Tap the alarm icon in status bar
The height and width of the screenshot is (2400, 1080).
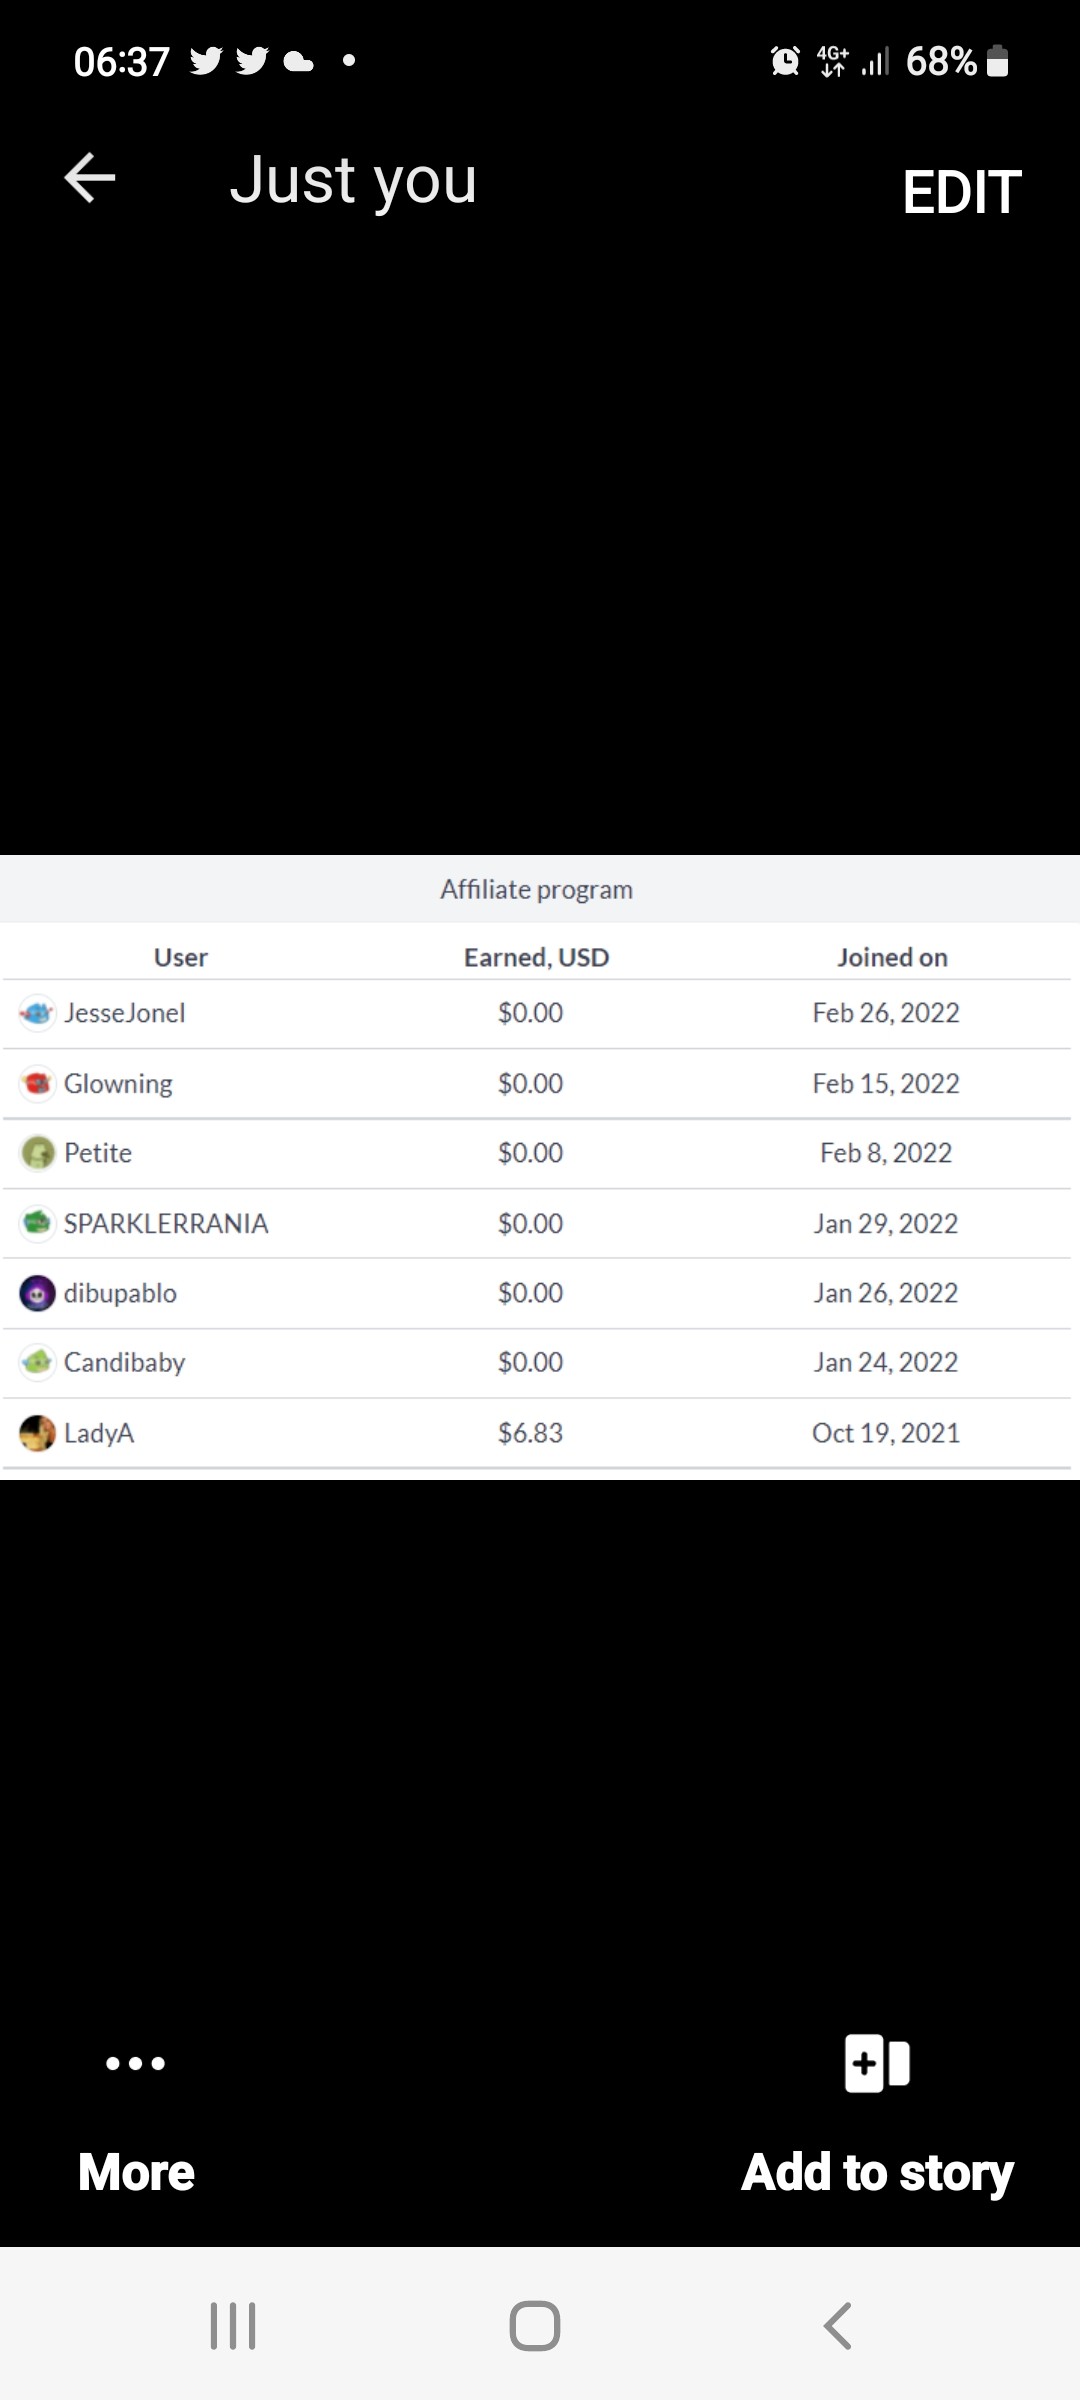(x=785, y=61)
